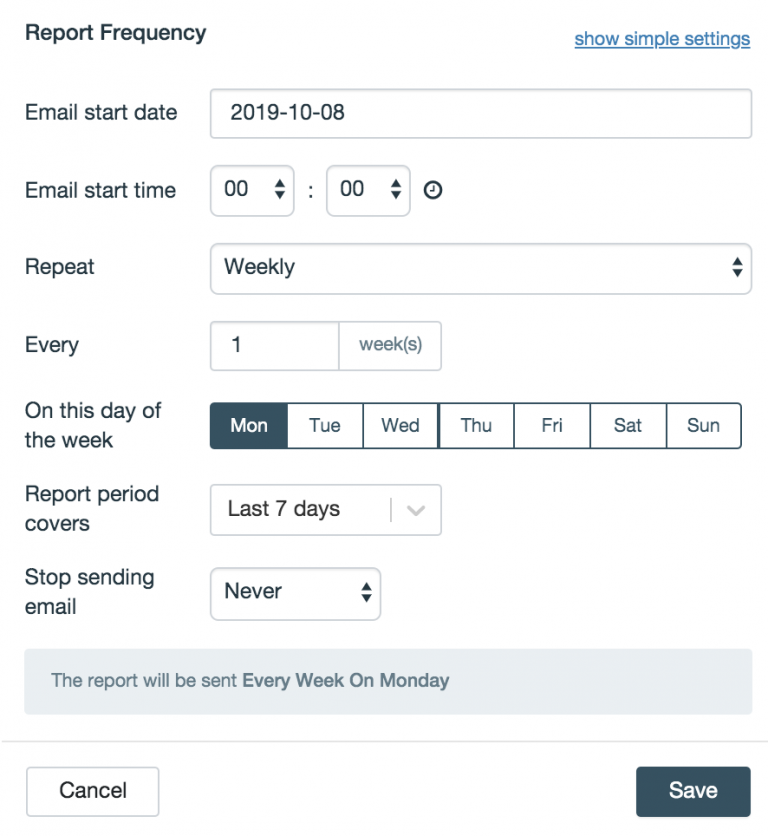The image size is (768, 836).
Task: Select Mon day of the week
Action: pyautogui.click(x=249, y=426)
